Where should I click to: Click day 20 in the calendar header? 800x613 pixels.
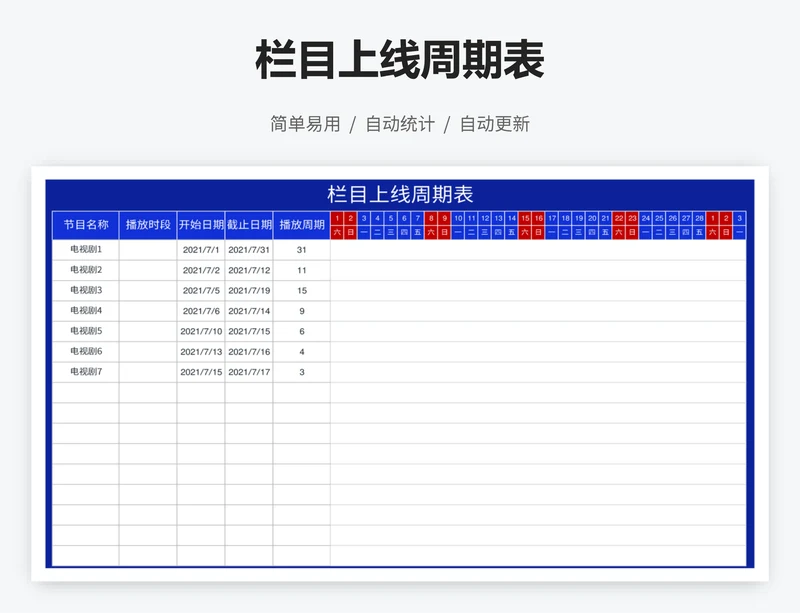[592, 218]
